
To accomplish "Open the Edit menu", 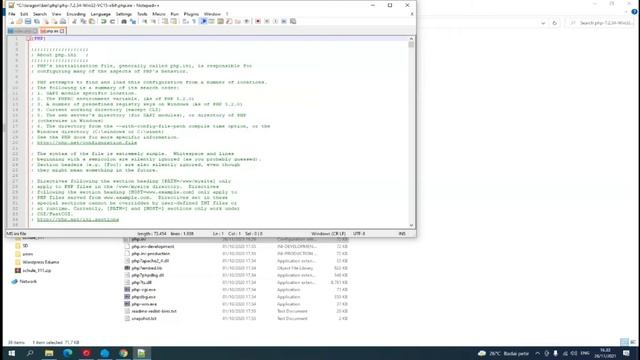I will tap(24, 14).
